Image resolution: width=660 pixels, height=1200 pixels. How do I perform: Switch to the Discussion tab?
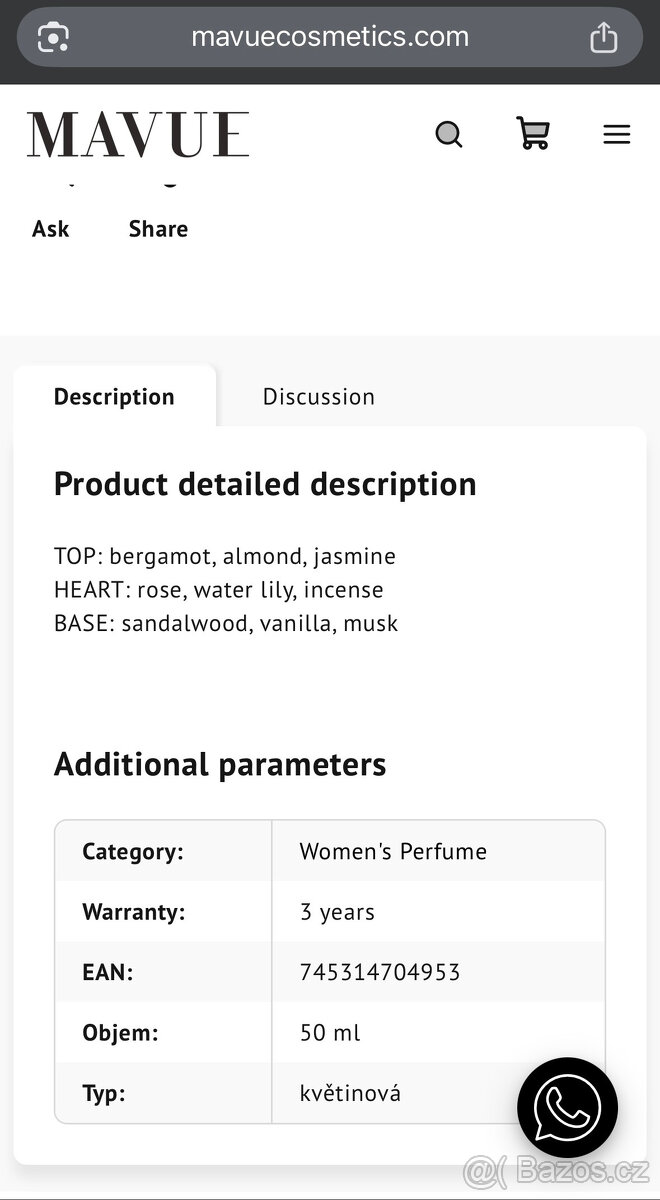[x=318, y=397]
